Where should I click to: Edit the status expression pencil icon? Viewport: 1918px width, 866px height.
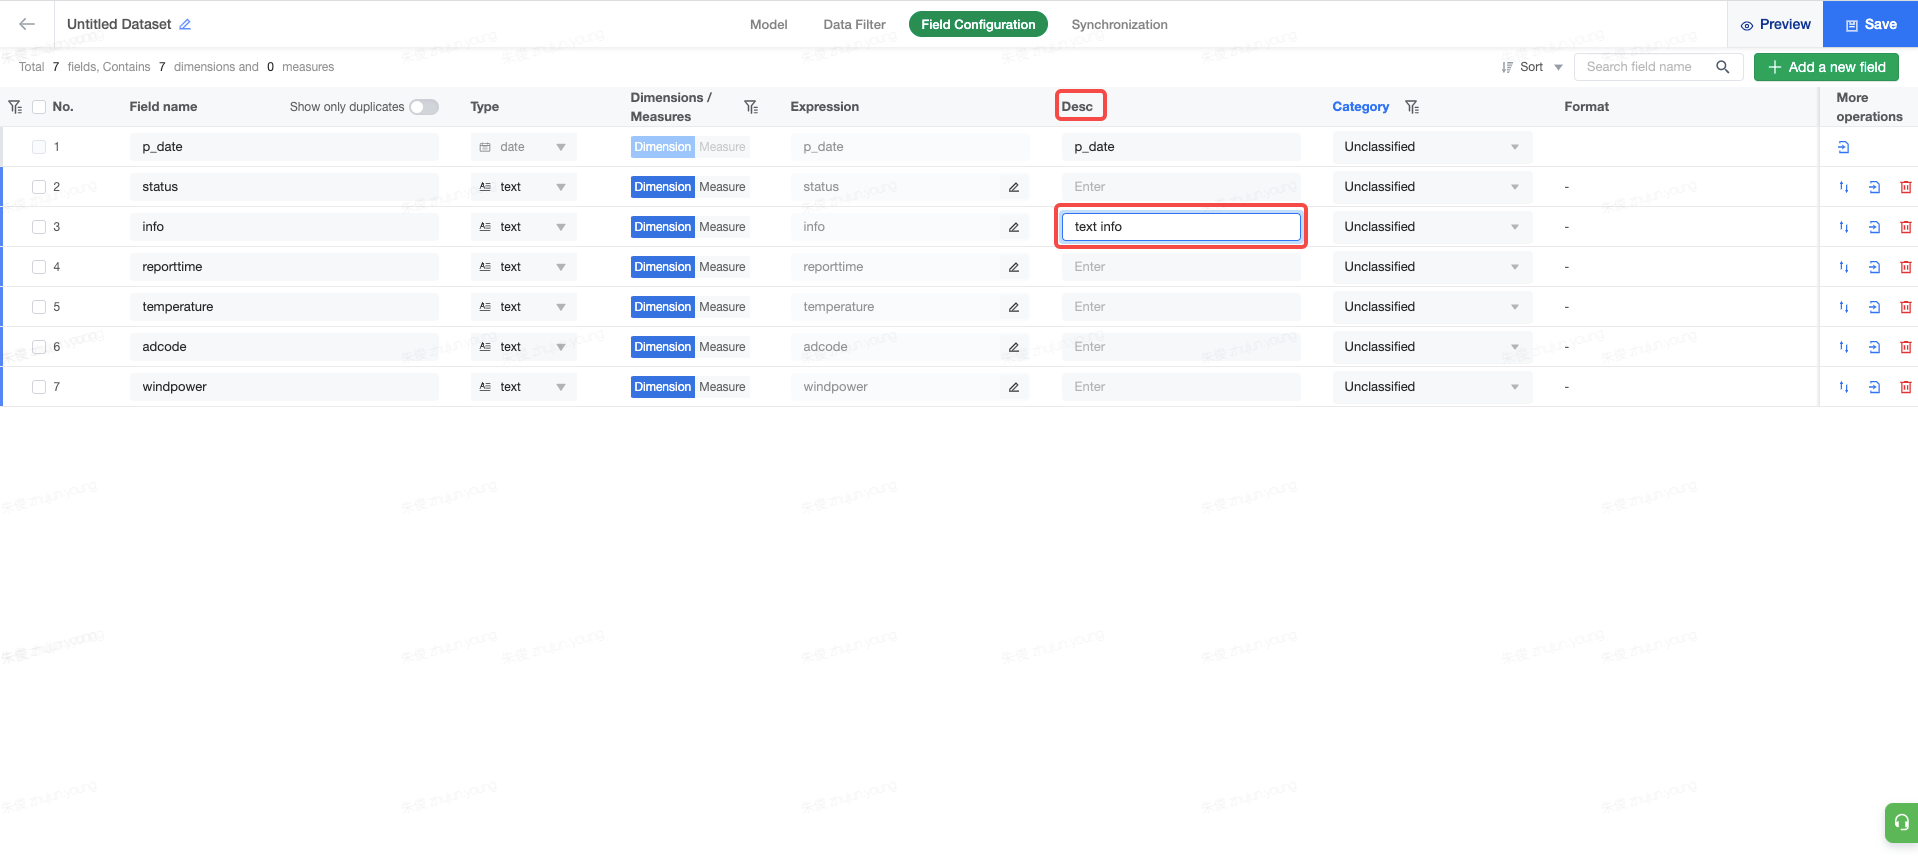pyautogui.click(x=1013, y=187)
